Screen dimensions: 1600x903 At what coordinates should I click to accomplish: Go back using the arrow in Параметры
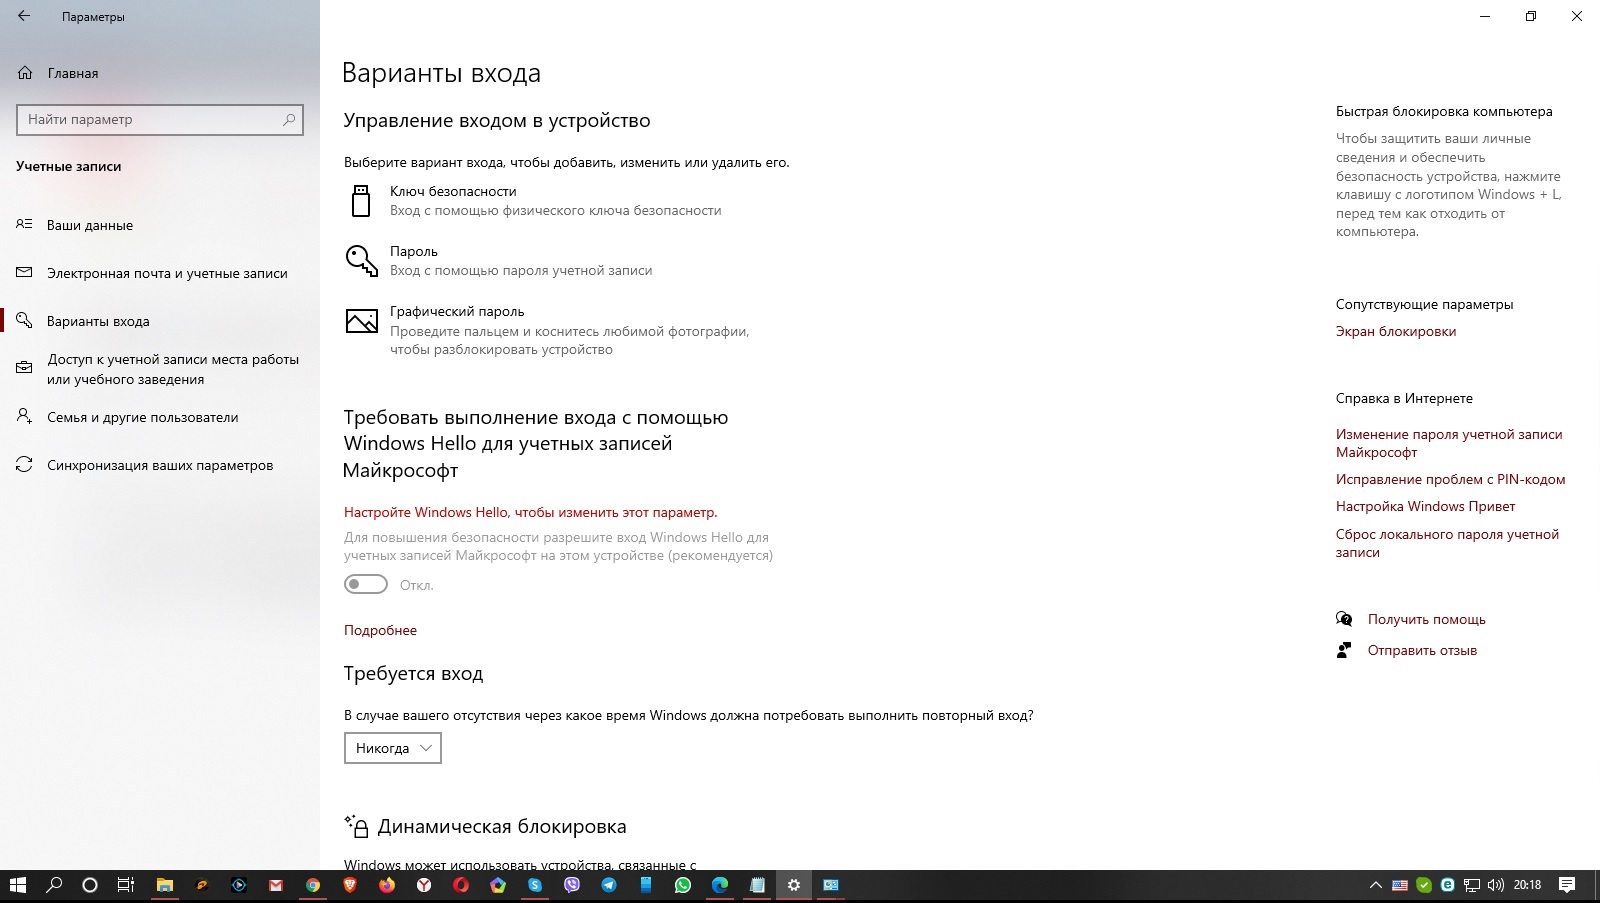pyautogui.click(x=24, y=16)
